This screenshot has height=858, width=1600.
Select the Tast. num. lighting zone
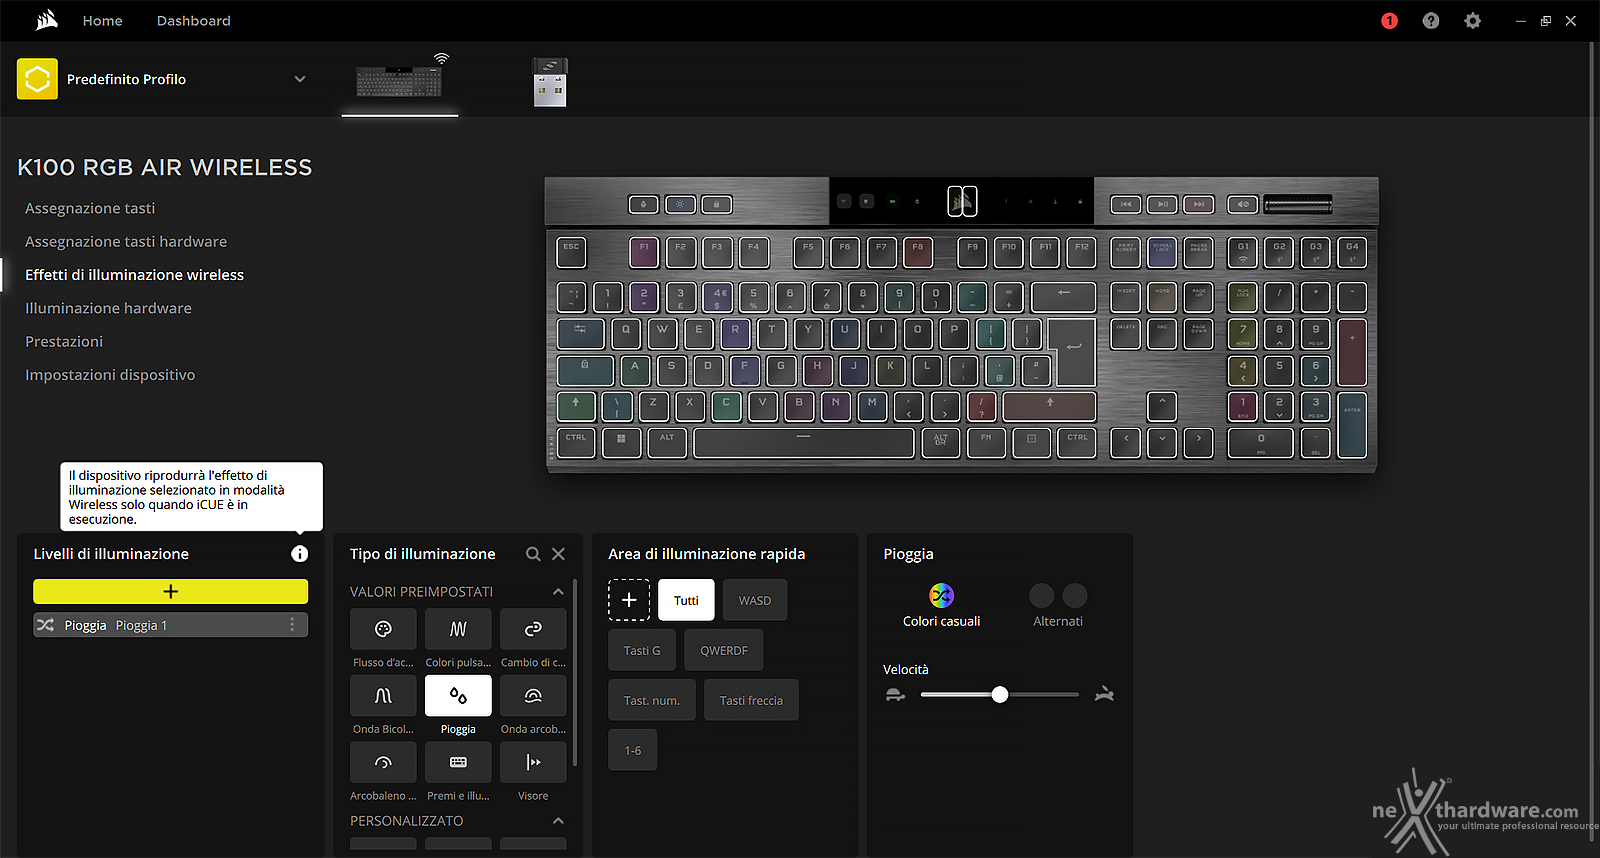tap(652, 700)
